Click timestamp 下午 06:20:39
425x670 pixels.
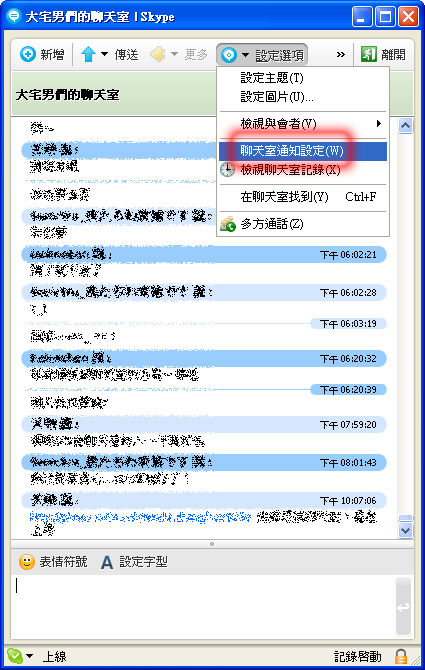pos(348,390)
